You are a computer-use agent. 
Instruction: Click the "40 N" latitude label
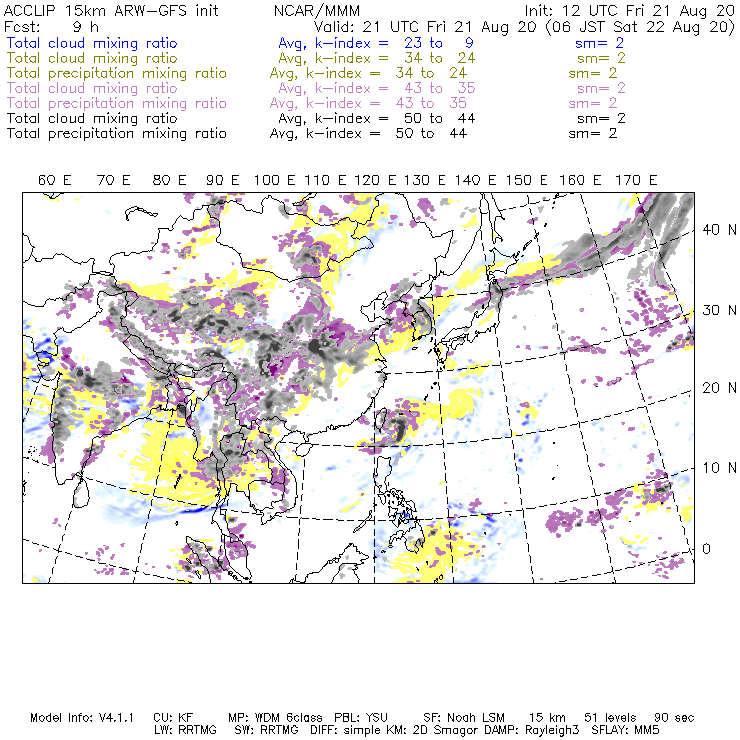pyautogui.click(x=719, y=230)
